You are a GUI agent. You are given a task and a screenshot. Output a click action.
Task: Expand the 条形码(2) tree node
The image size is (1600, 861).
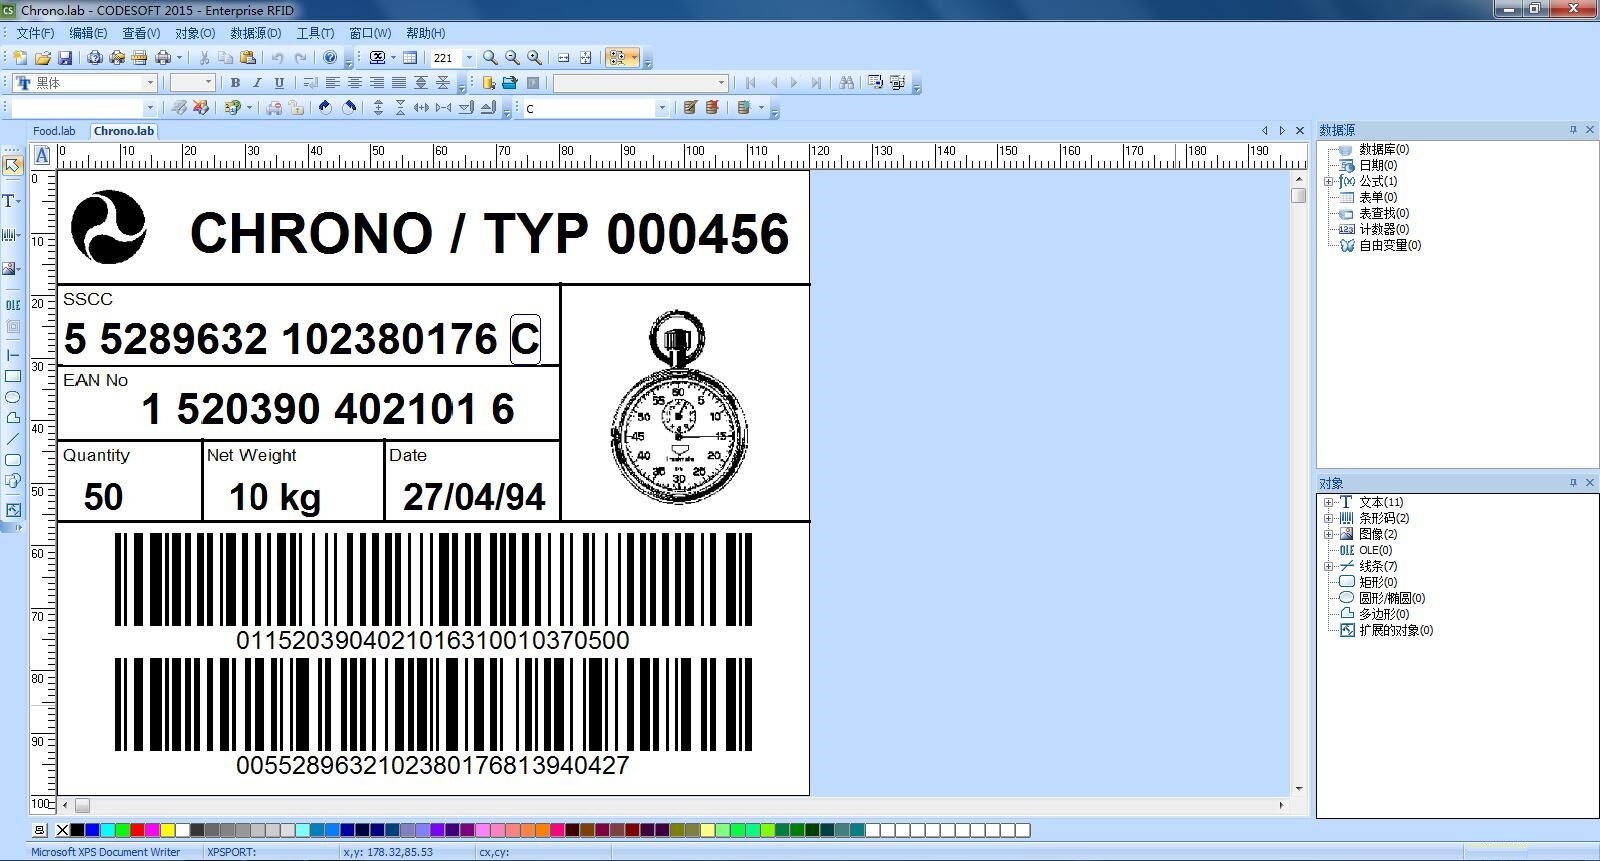pyautogui.click(x=1328, y=518)
